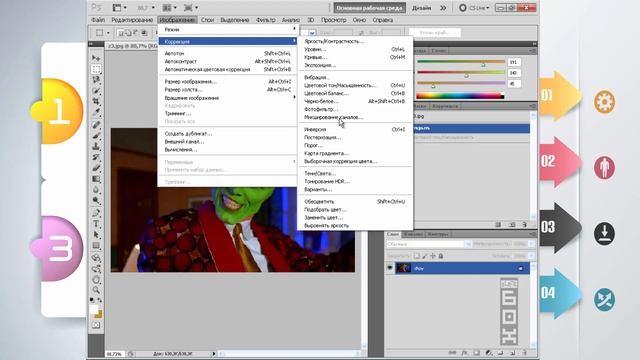Select the Dodge tool
The width and height of the screenshot is (640, 360).
[96, 200]
